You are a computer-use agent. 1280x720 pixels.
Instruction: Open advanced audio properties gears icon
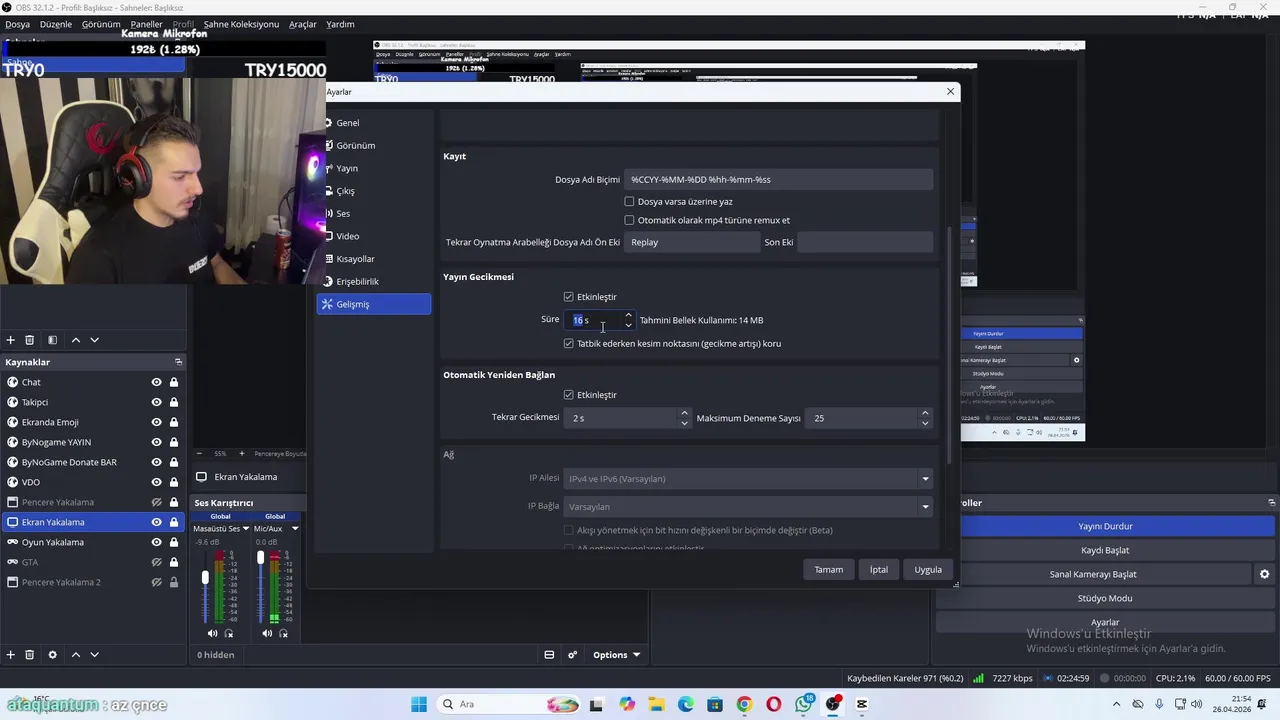tap(573, 655)
